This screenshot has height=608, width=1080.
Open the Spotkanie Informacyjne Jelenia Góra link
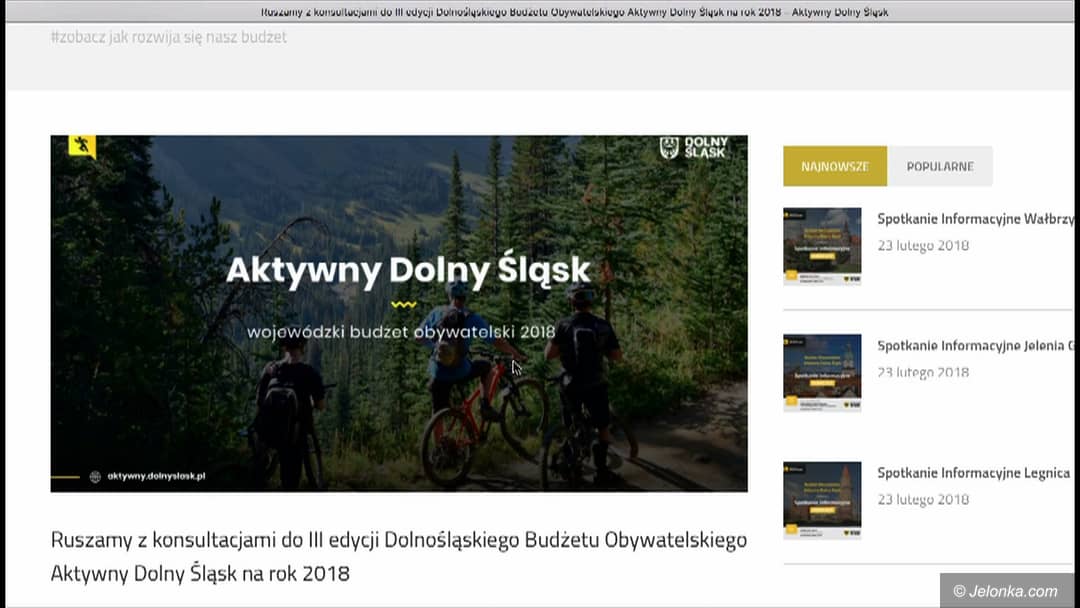coord(974,346)
